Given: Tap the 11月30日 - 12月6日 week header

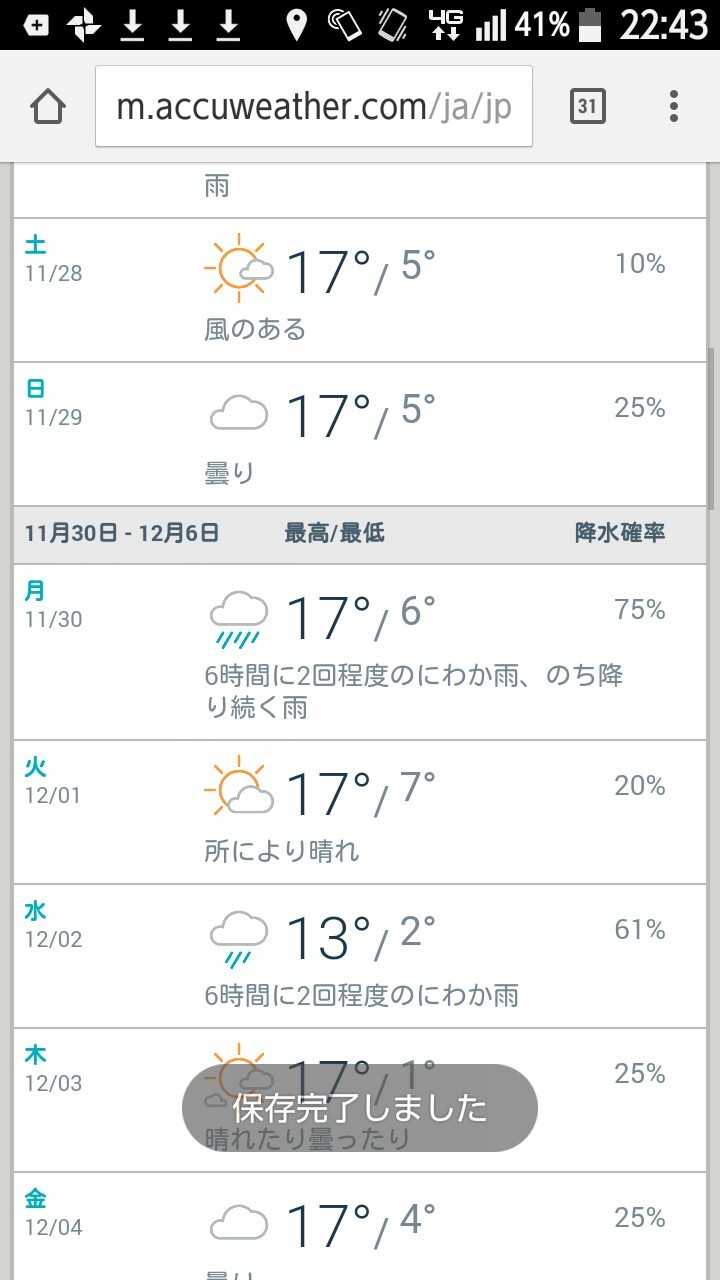Looking at the screenshot, I should [122, 533].
